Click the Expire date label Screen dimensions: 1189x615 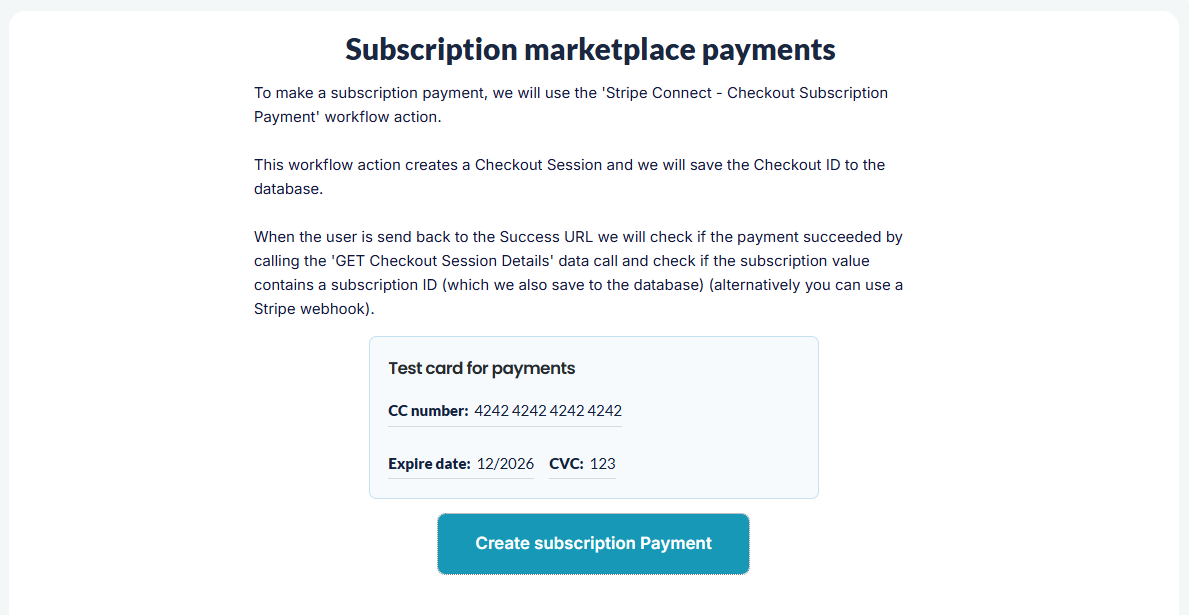pyautogui.click(x=429, y=464)
